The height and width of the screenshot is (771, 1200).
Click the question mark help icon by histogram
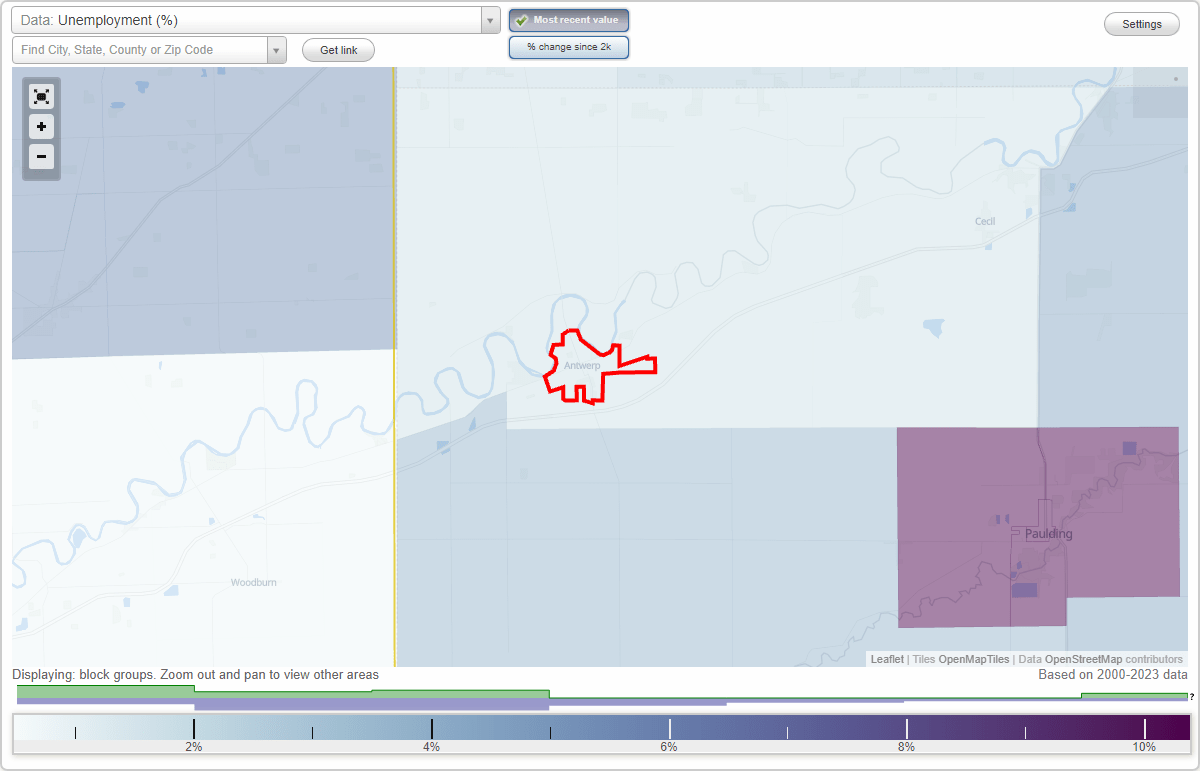pyautogui.click(x=1192, y=697)
